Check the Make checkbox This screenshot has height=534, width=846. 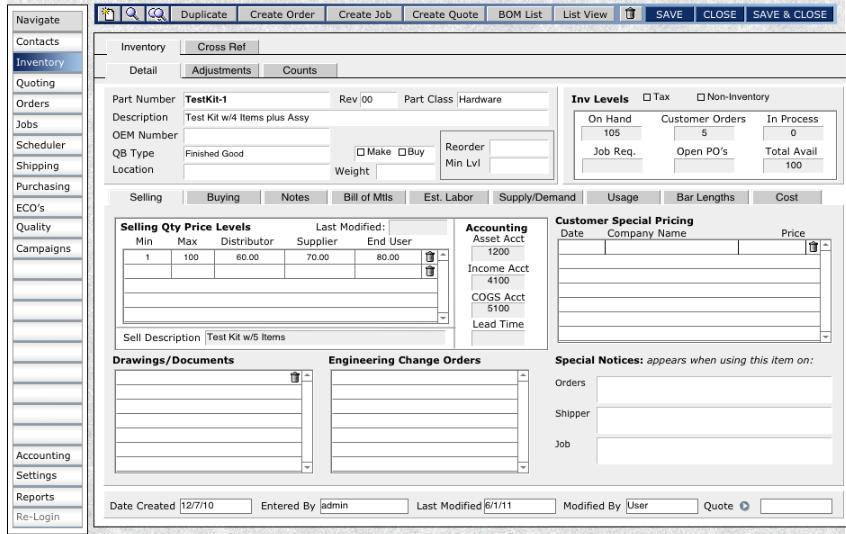point(360,153)
